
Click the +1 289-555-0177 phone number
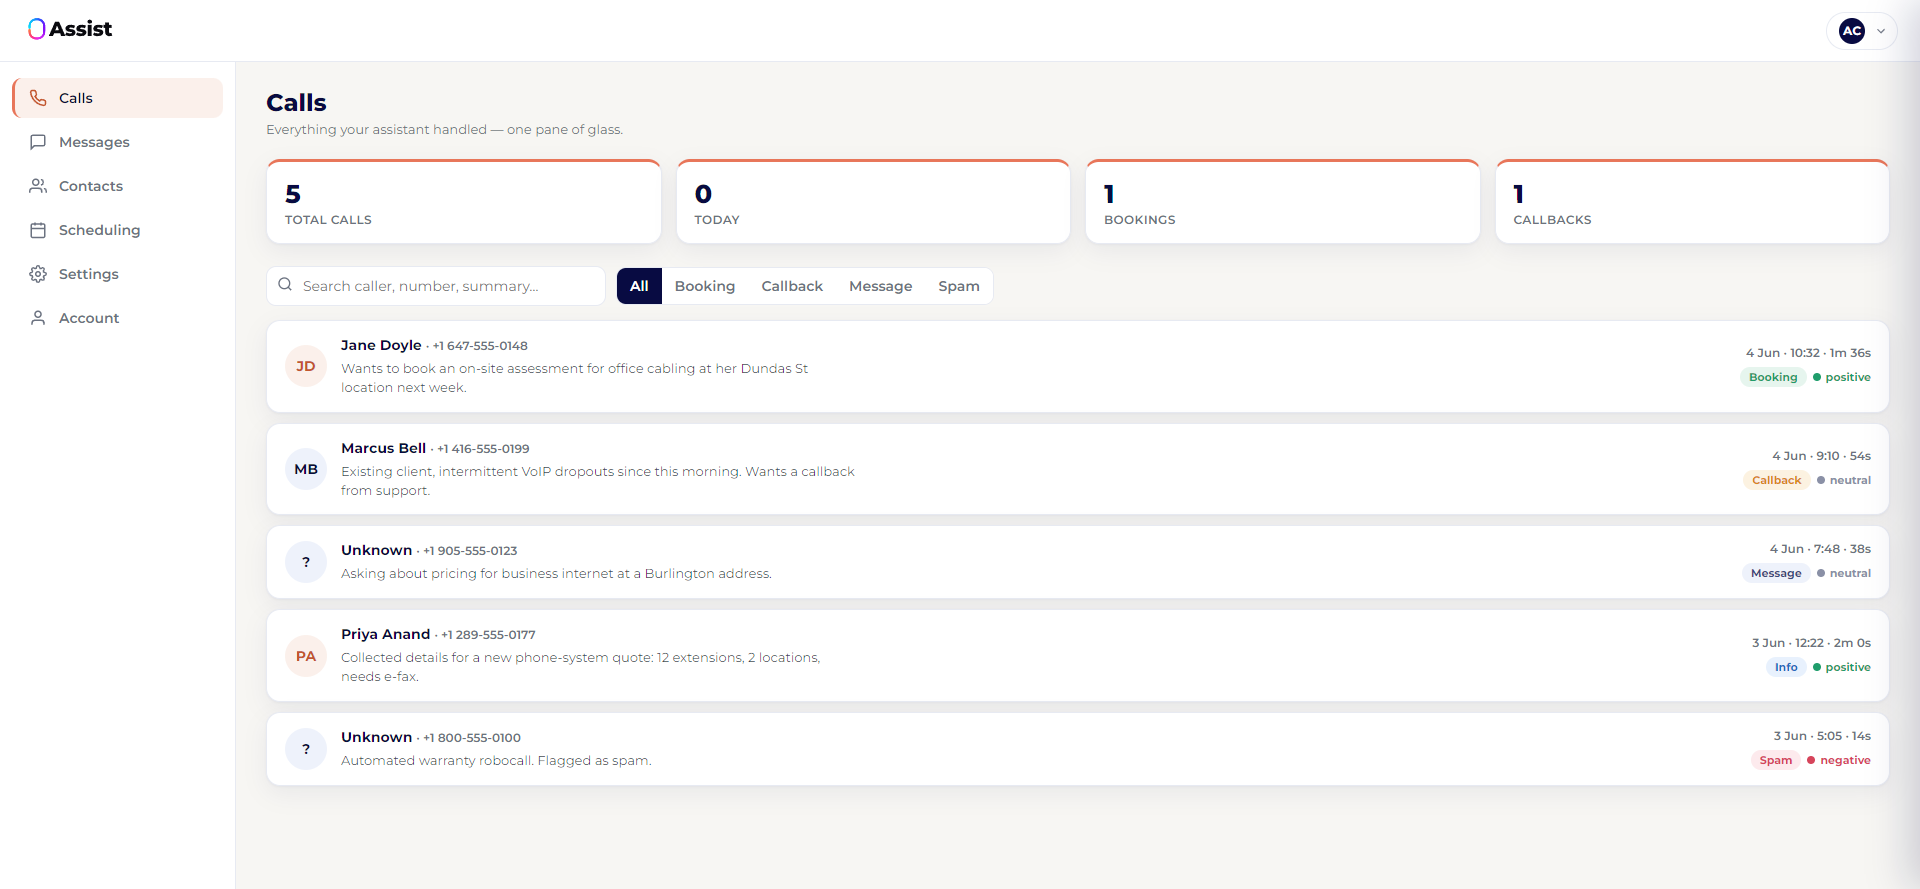[x=488, y=635]
